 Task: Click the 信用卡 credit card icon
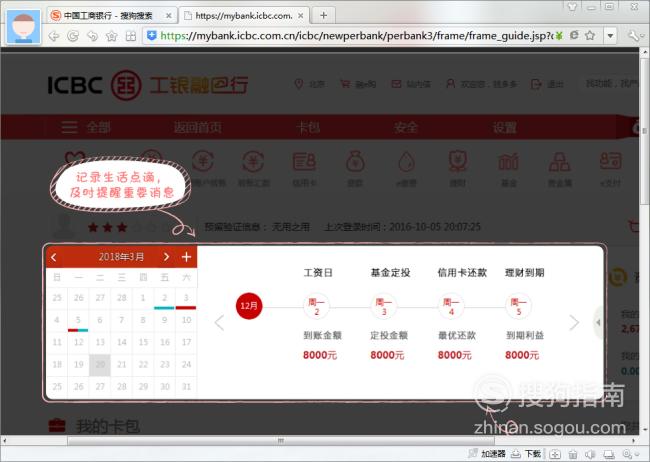pyautogui.click(x=304, y=162)
